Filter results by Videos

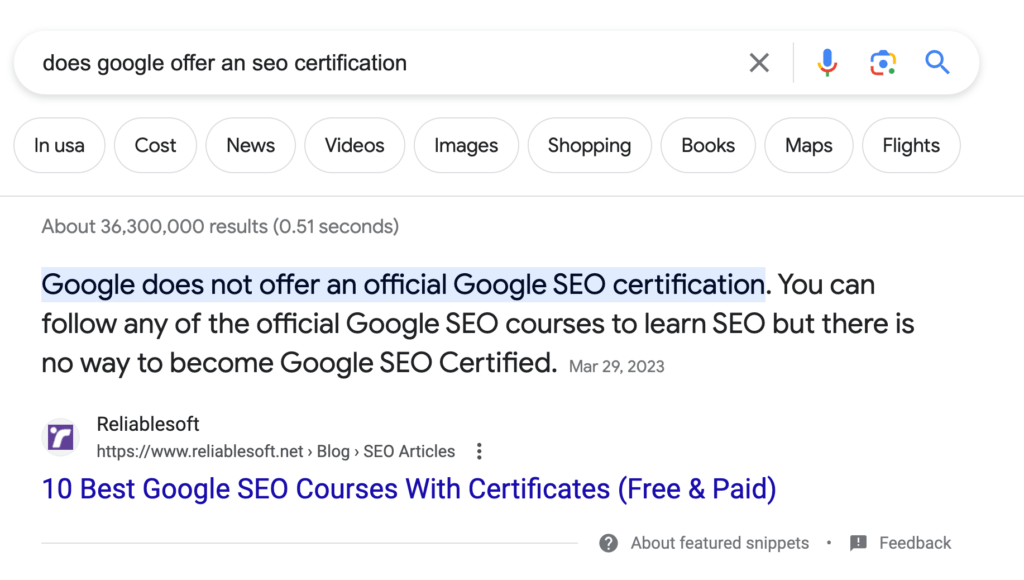tap(354, 145)
